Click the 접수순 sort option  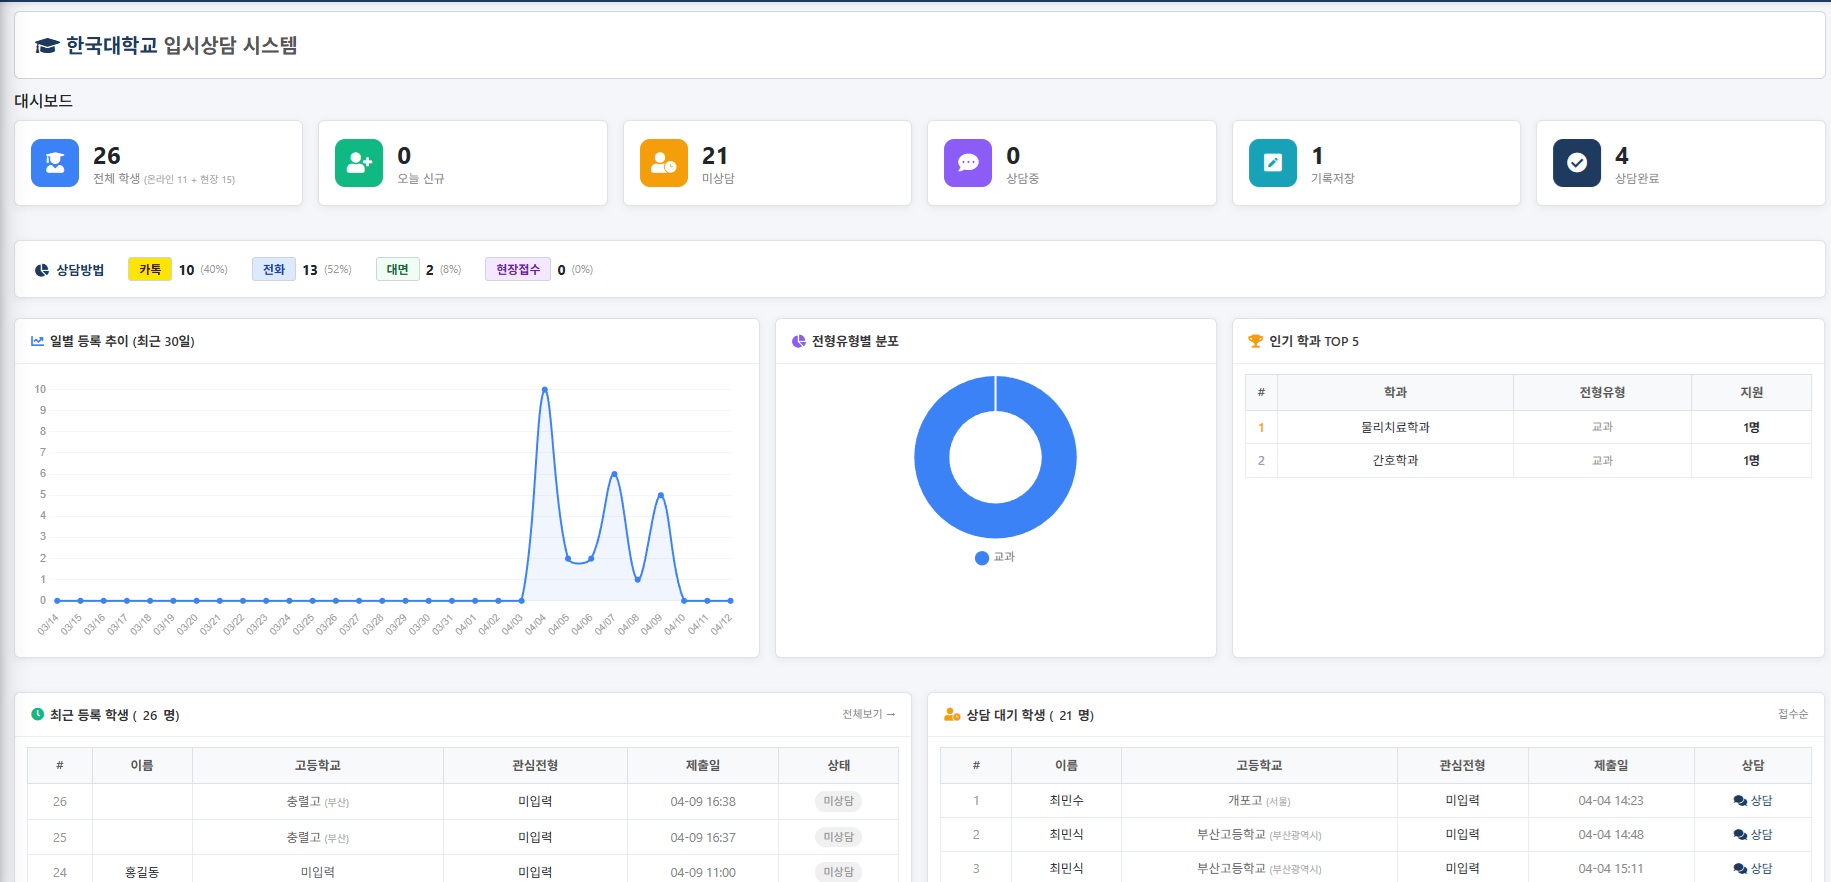point(1792,714)
